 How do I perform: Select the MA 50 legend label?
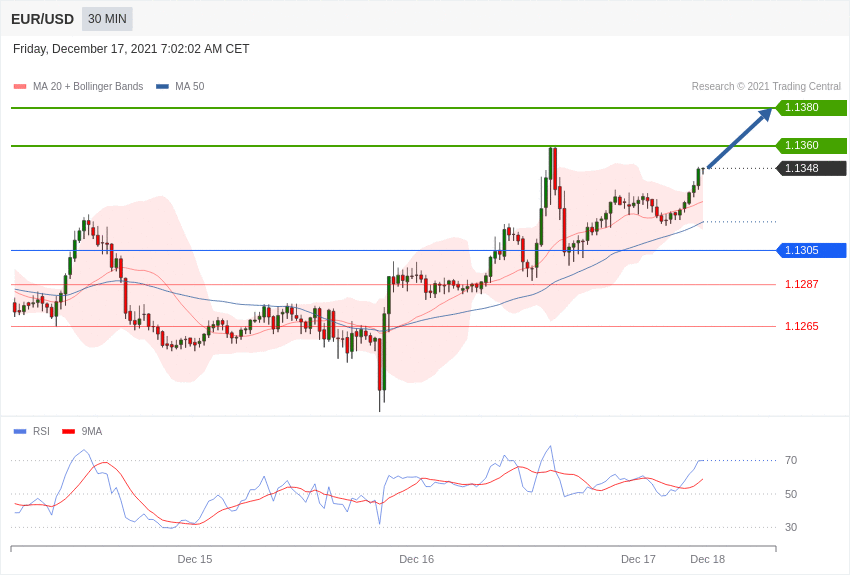point(190,86)
